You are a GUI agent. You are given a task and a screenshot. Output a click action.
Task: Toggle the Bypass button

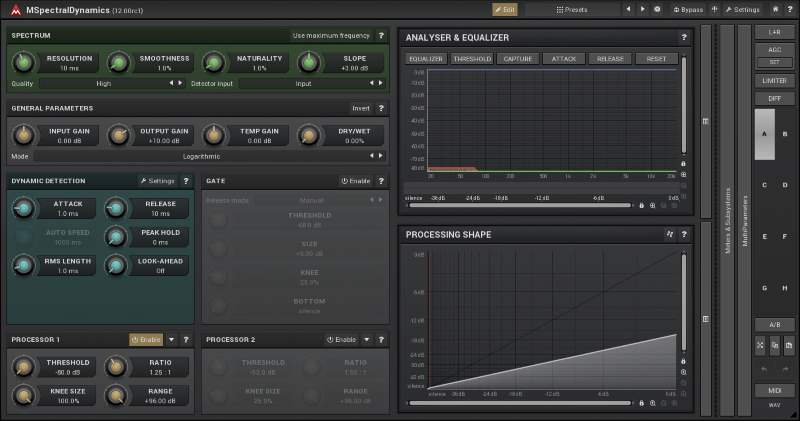click(x=689, y=9)
